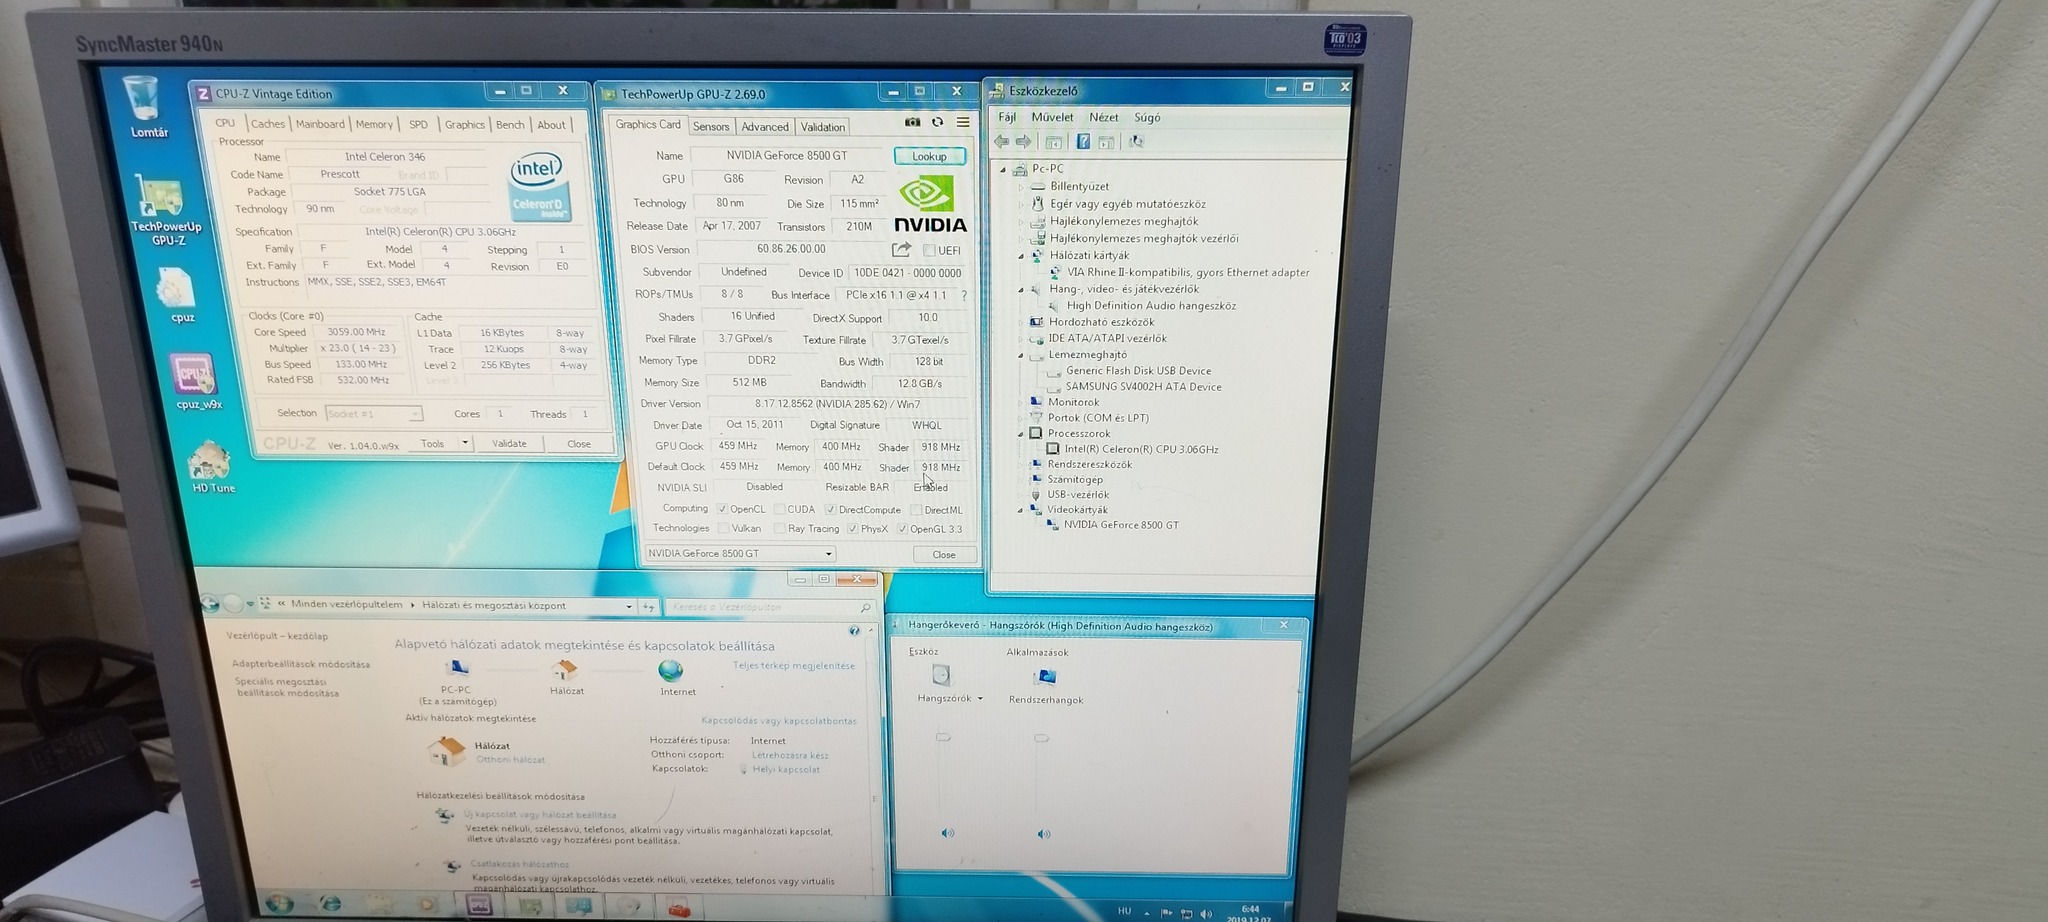Toggle the DirectCompute checkbox
The height and width of the screenshot is (922, 2048).
coord(830,509)
